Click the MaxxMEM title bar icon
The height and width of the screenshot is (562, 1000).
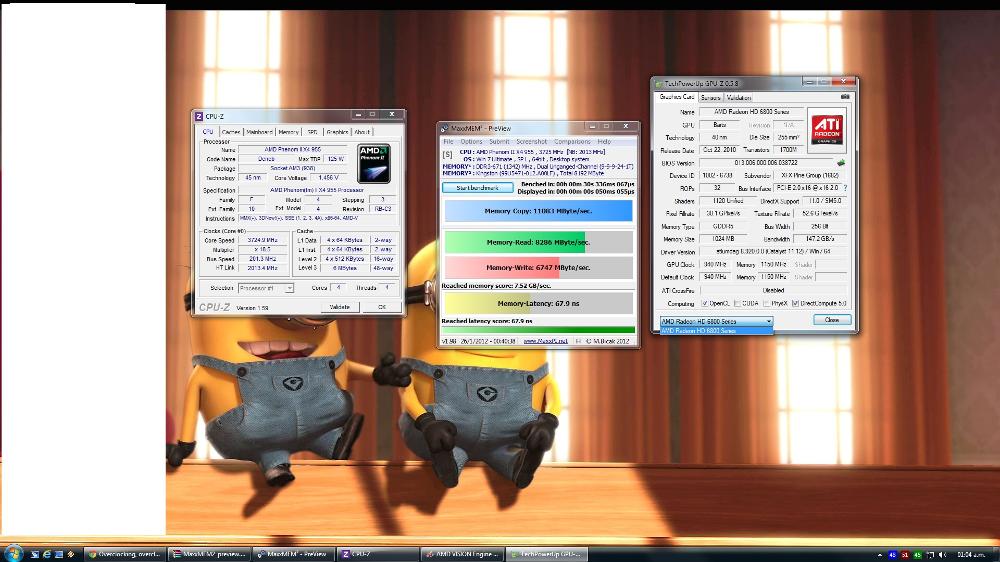click(x=445, y=128)
